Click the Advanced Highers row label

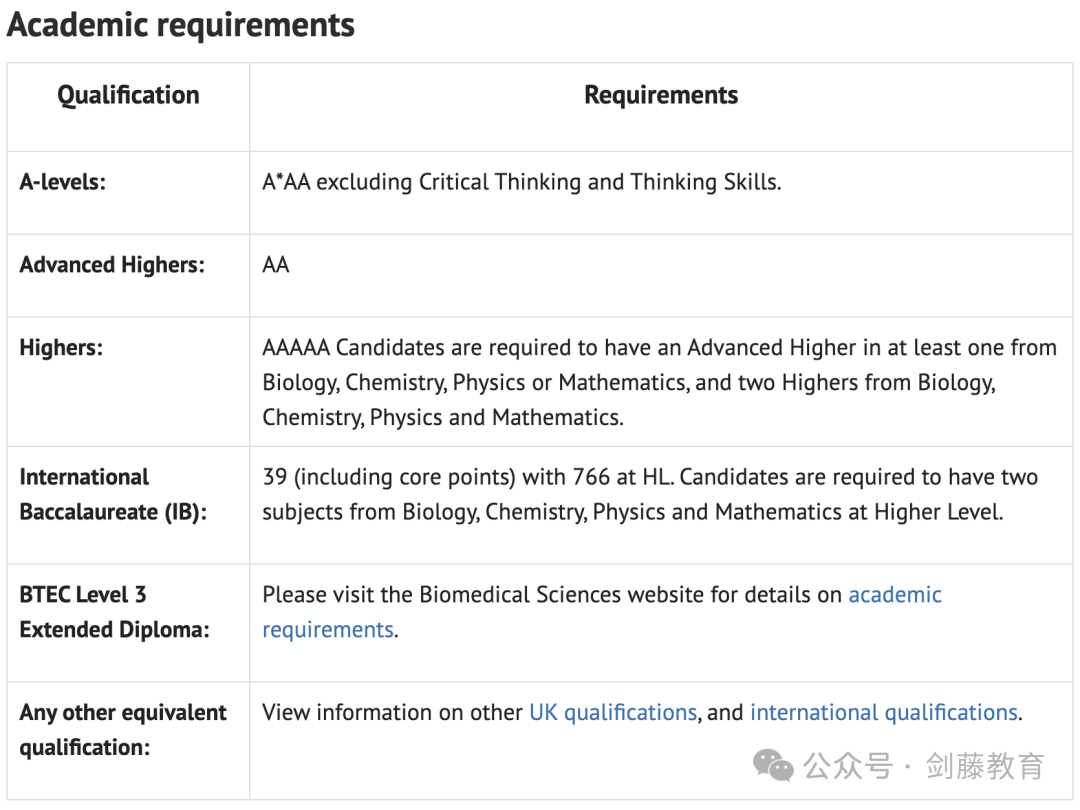point(112,264)
